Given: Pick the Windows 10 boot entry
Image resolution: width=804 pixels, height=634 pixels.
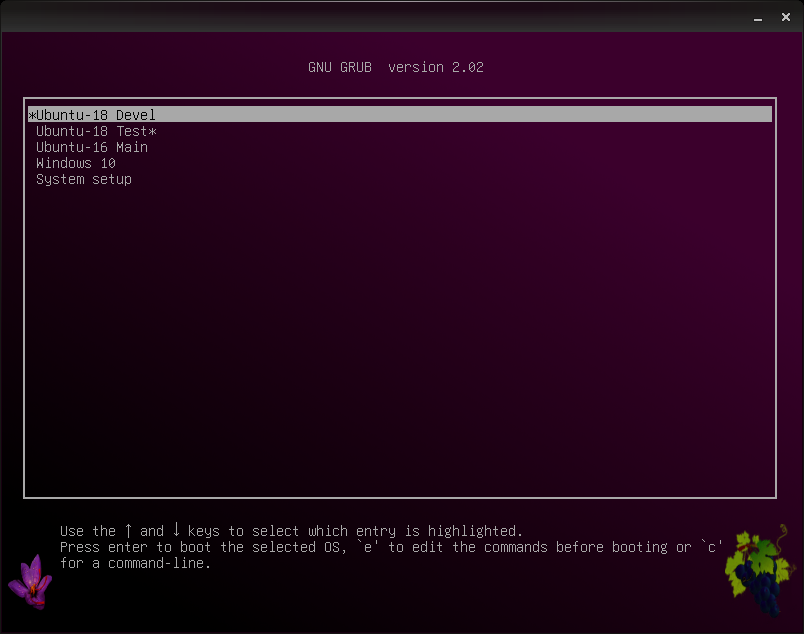Looking at the screenshot, I should (76, 163).
